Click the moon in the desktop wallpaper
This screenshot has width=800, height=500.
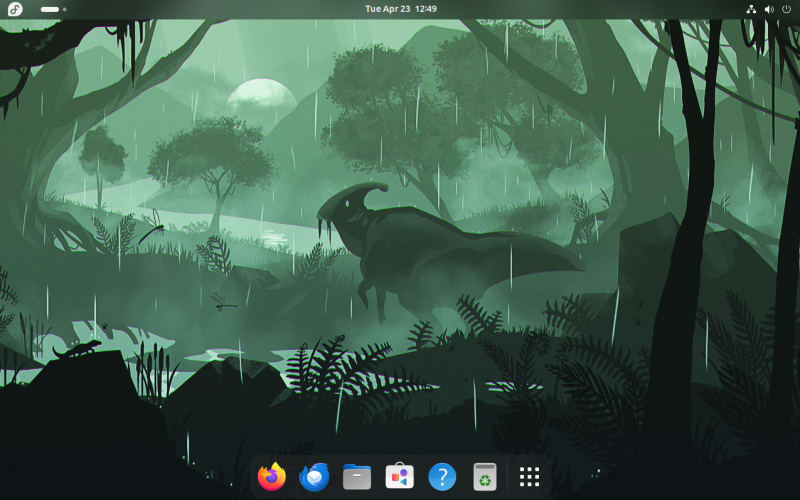pyautogui.click(x=261, y=97)
